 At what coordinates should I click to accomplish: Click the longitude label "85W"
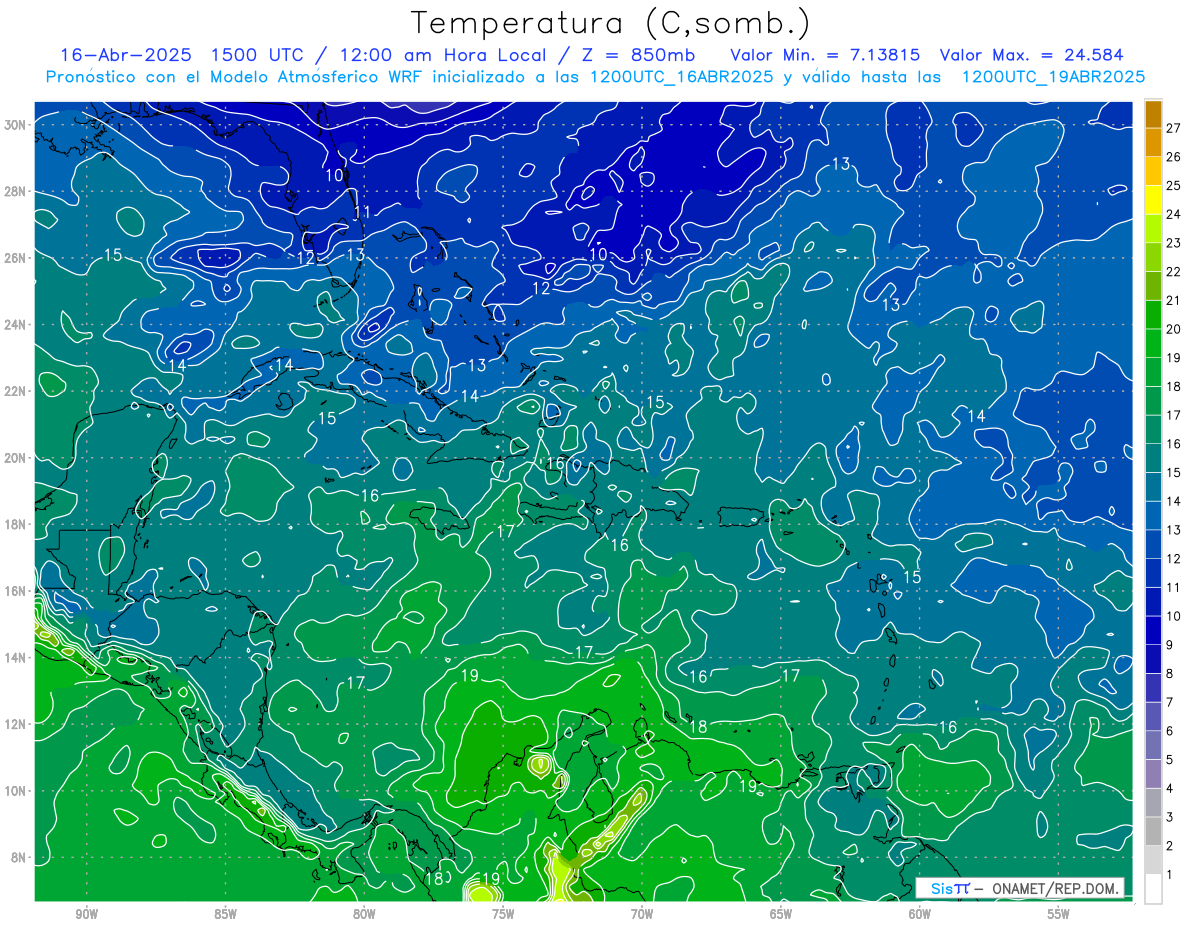coord(225,914)
